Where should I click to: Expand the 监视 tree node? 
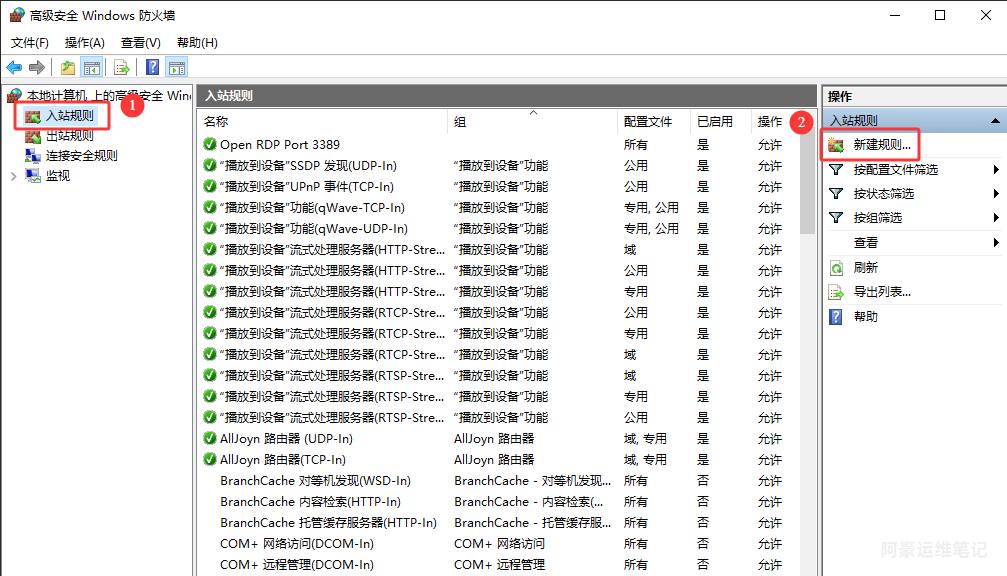pos(13,175)
